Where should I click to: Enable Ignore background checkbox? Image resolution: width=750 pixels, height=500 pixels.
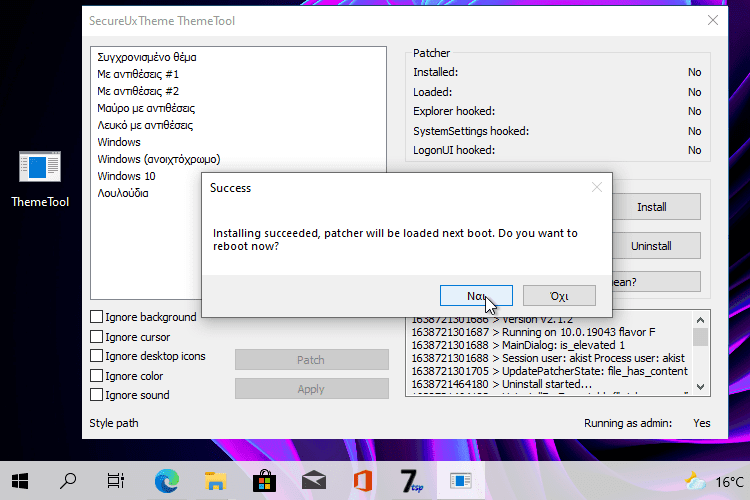pyautogui.click(x=97, y=317)
